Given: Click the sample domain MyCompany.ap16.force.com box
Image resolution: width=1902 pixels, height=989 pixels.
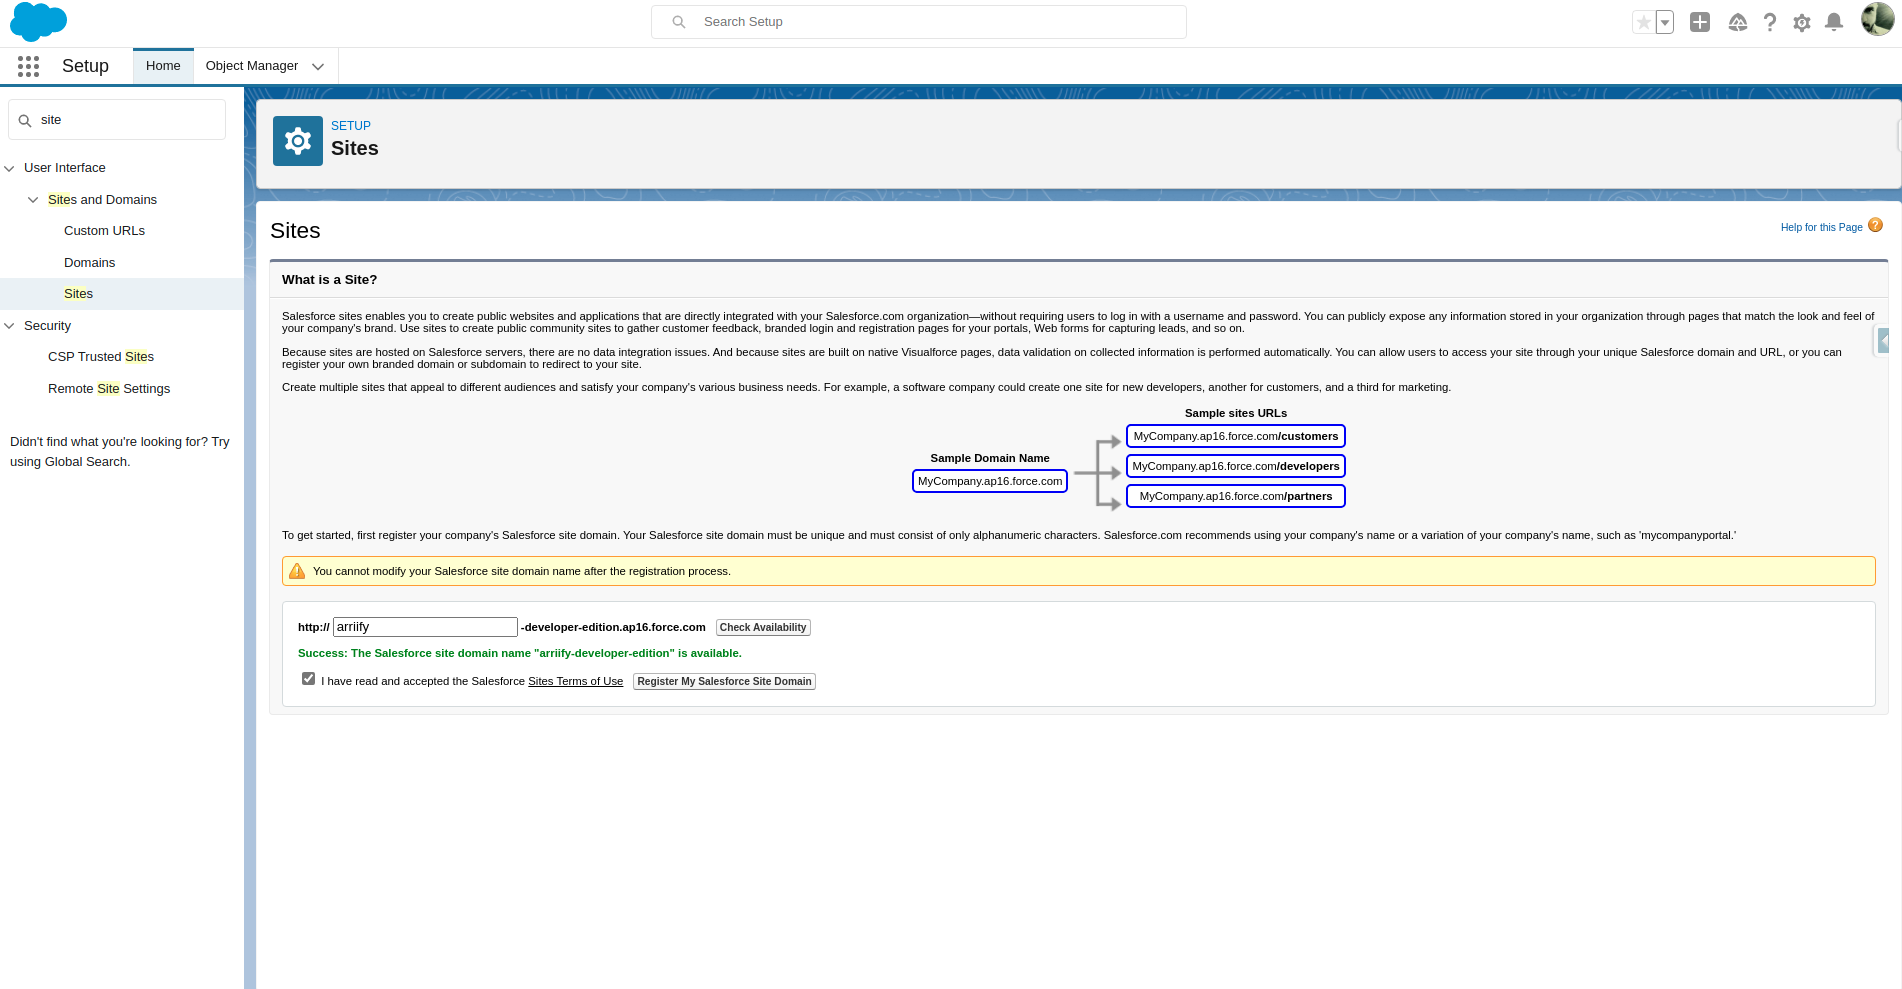Looking at the screenshot, I should [990, 481].
